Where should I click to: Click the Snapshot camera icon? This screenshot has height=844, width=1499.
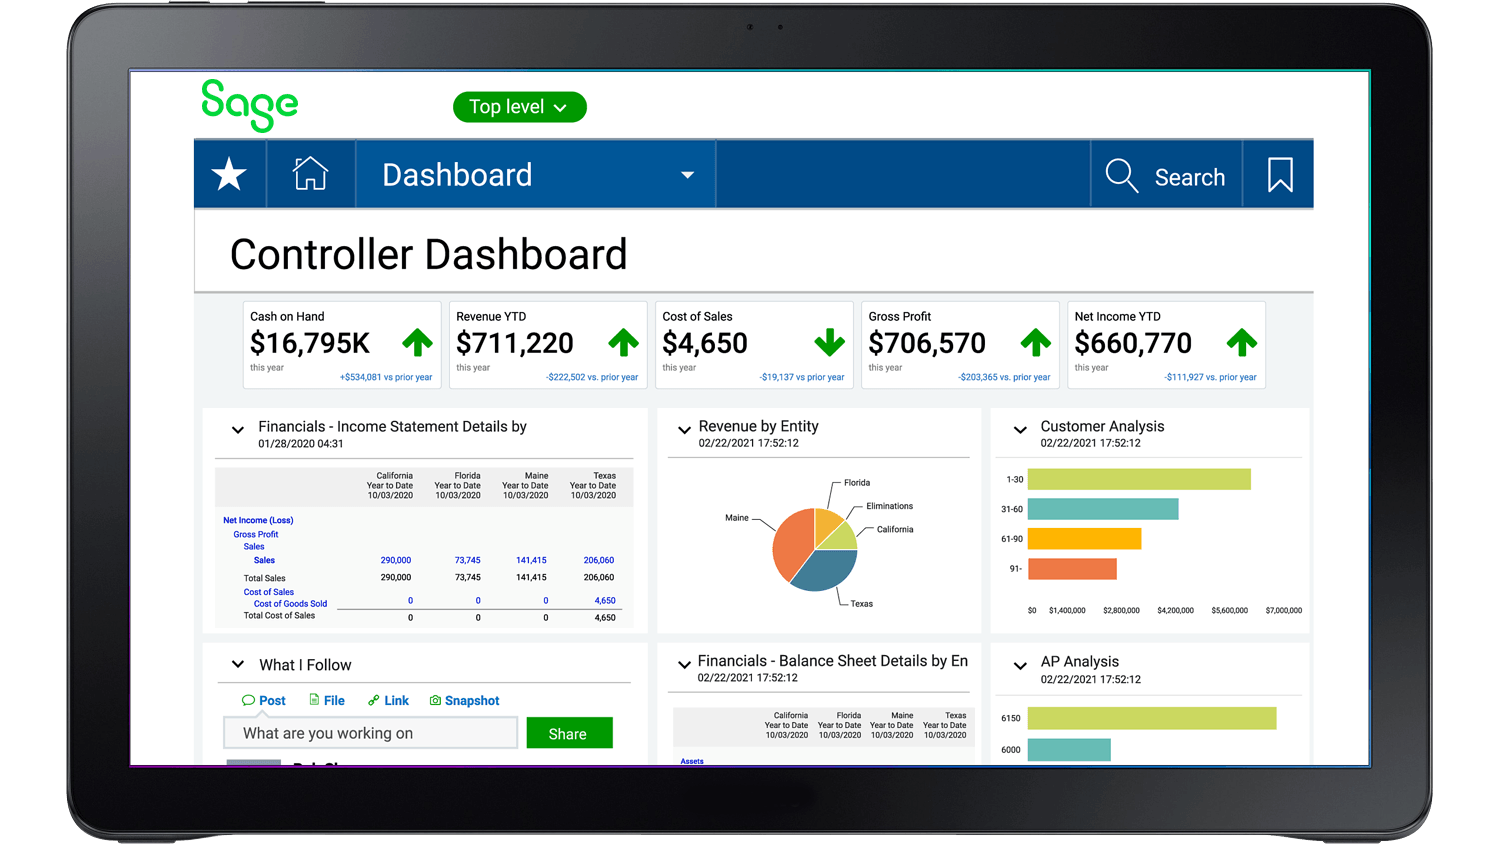click(435, 700)
